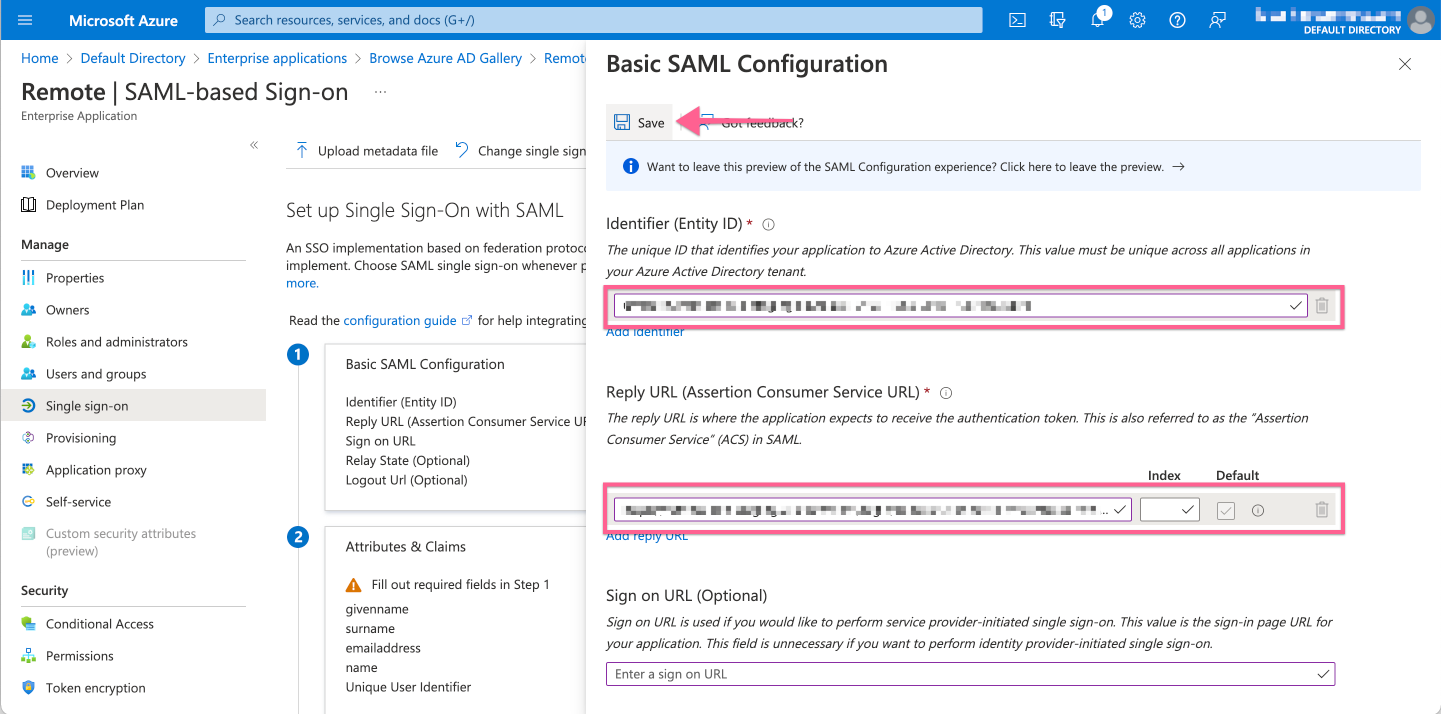Open the notifications bell
Screen dimensions: 1441x714
pos(1097,20)
